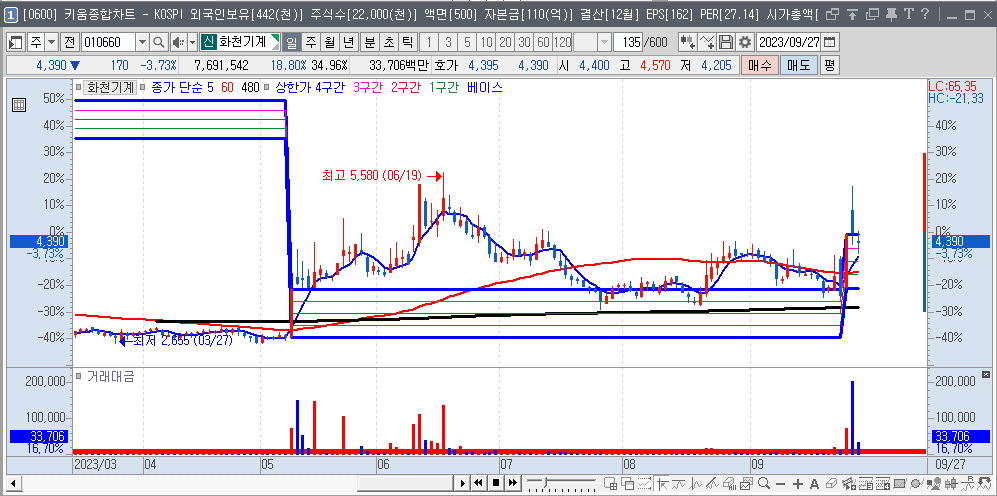Open the speaker icon dropdown arrow
This screenshot has height=496, width=997.
[x=193, y=43]
